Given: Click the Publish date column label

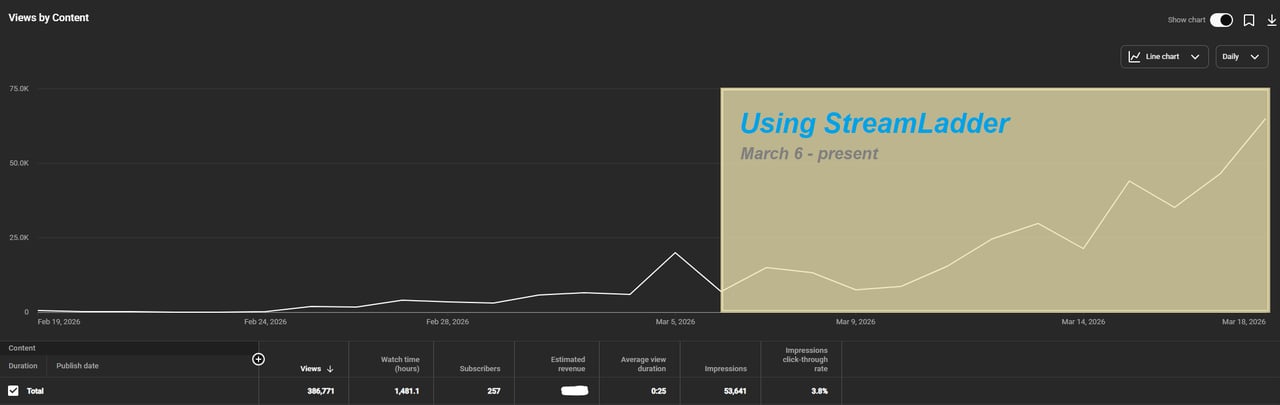Looking at the screenshot, I should [77, 366].
